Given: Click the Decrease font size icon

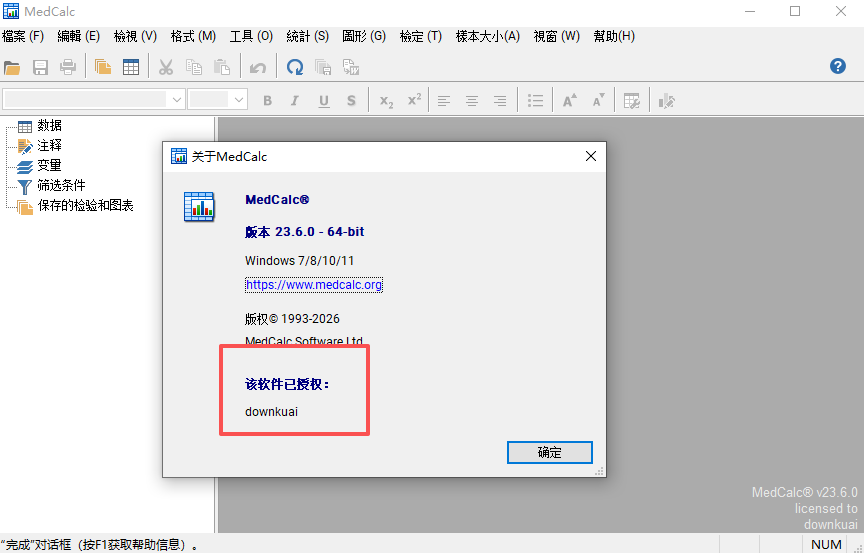Looking at the screenshot, I should pyautogui.click(x=598, y=101).
